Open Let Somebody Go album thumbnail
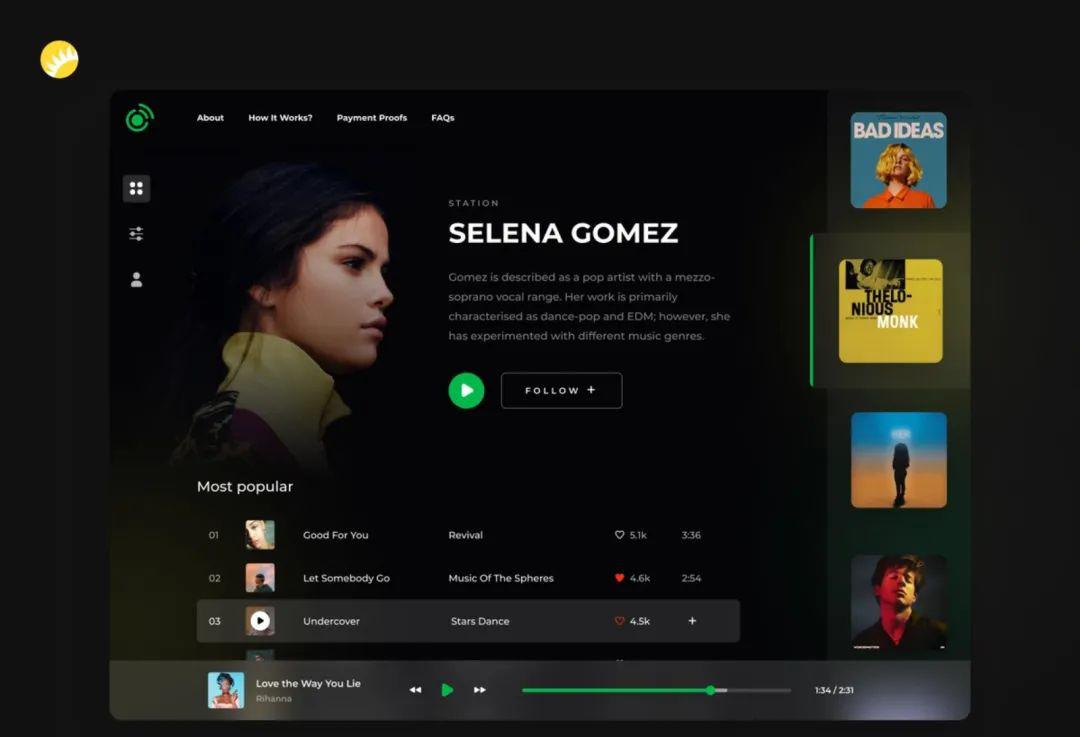Screen dimensions: 1080x737 260,578
